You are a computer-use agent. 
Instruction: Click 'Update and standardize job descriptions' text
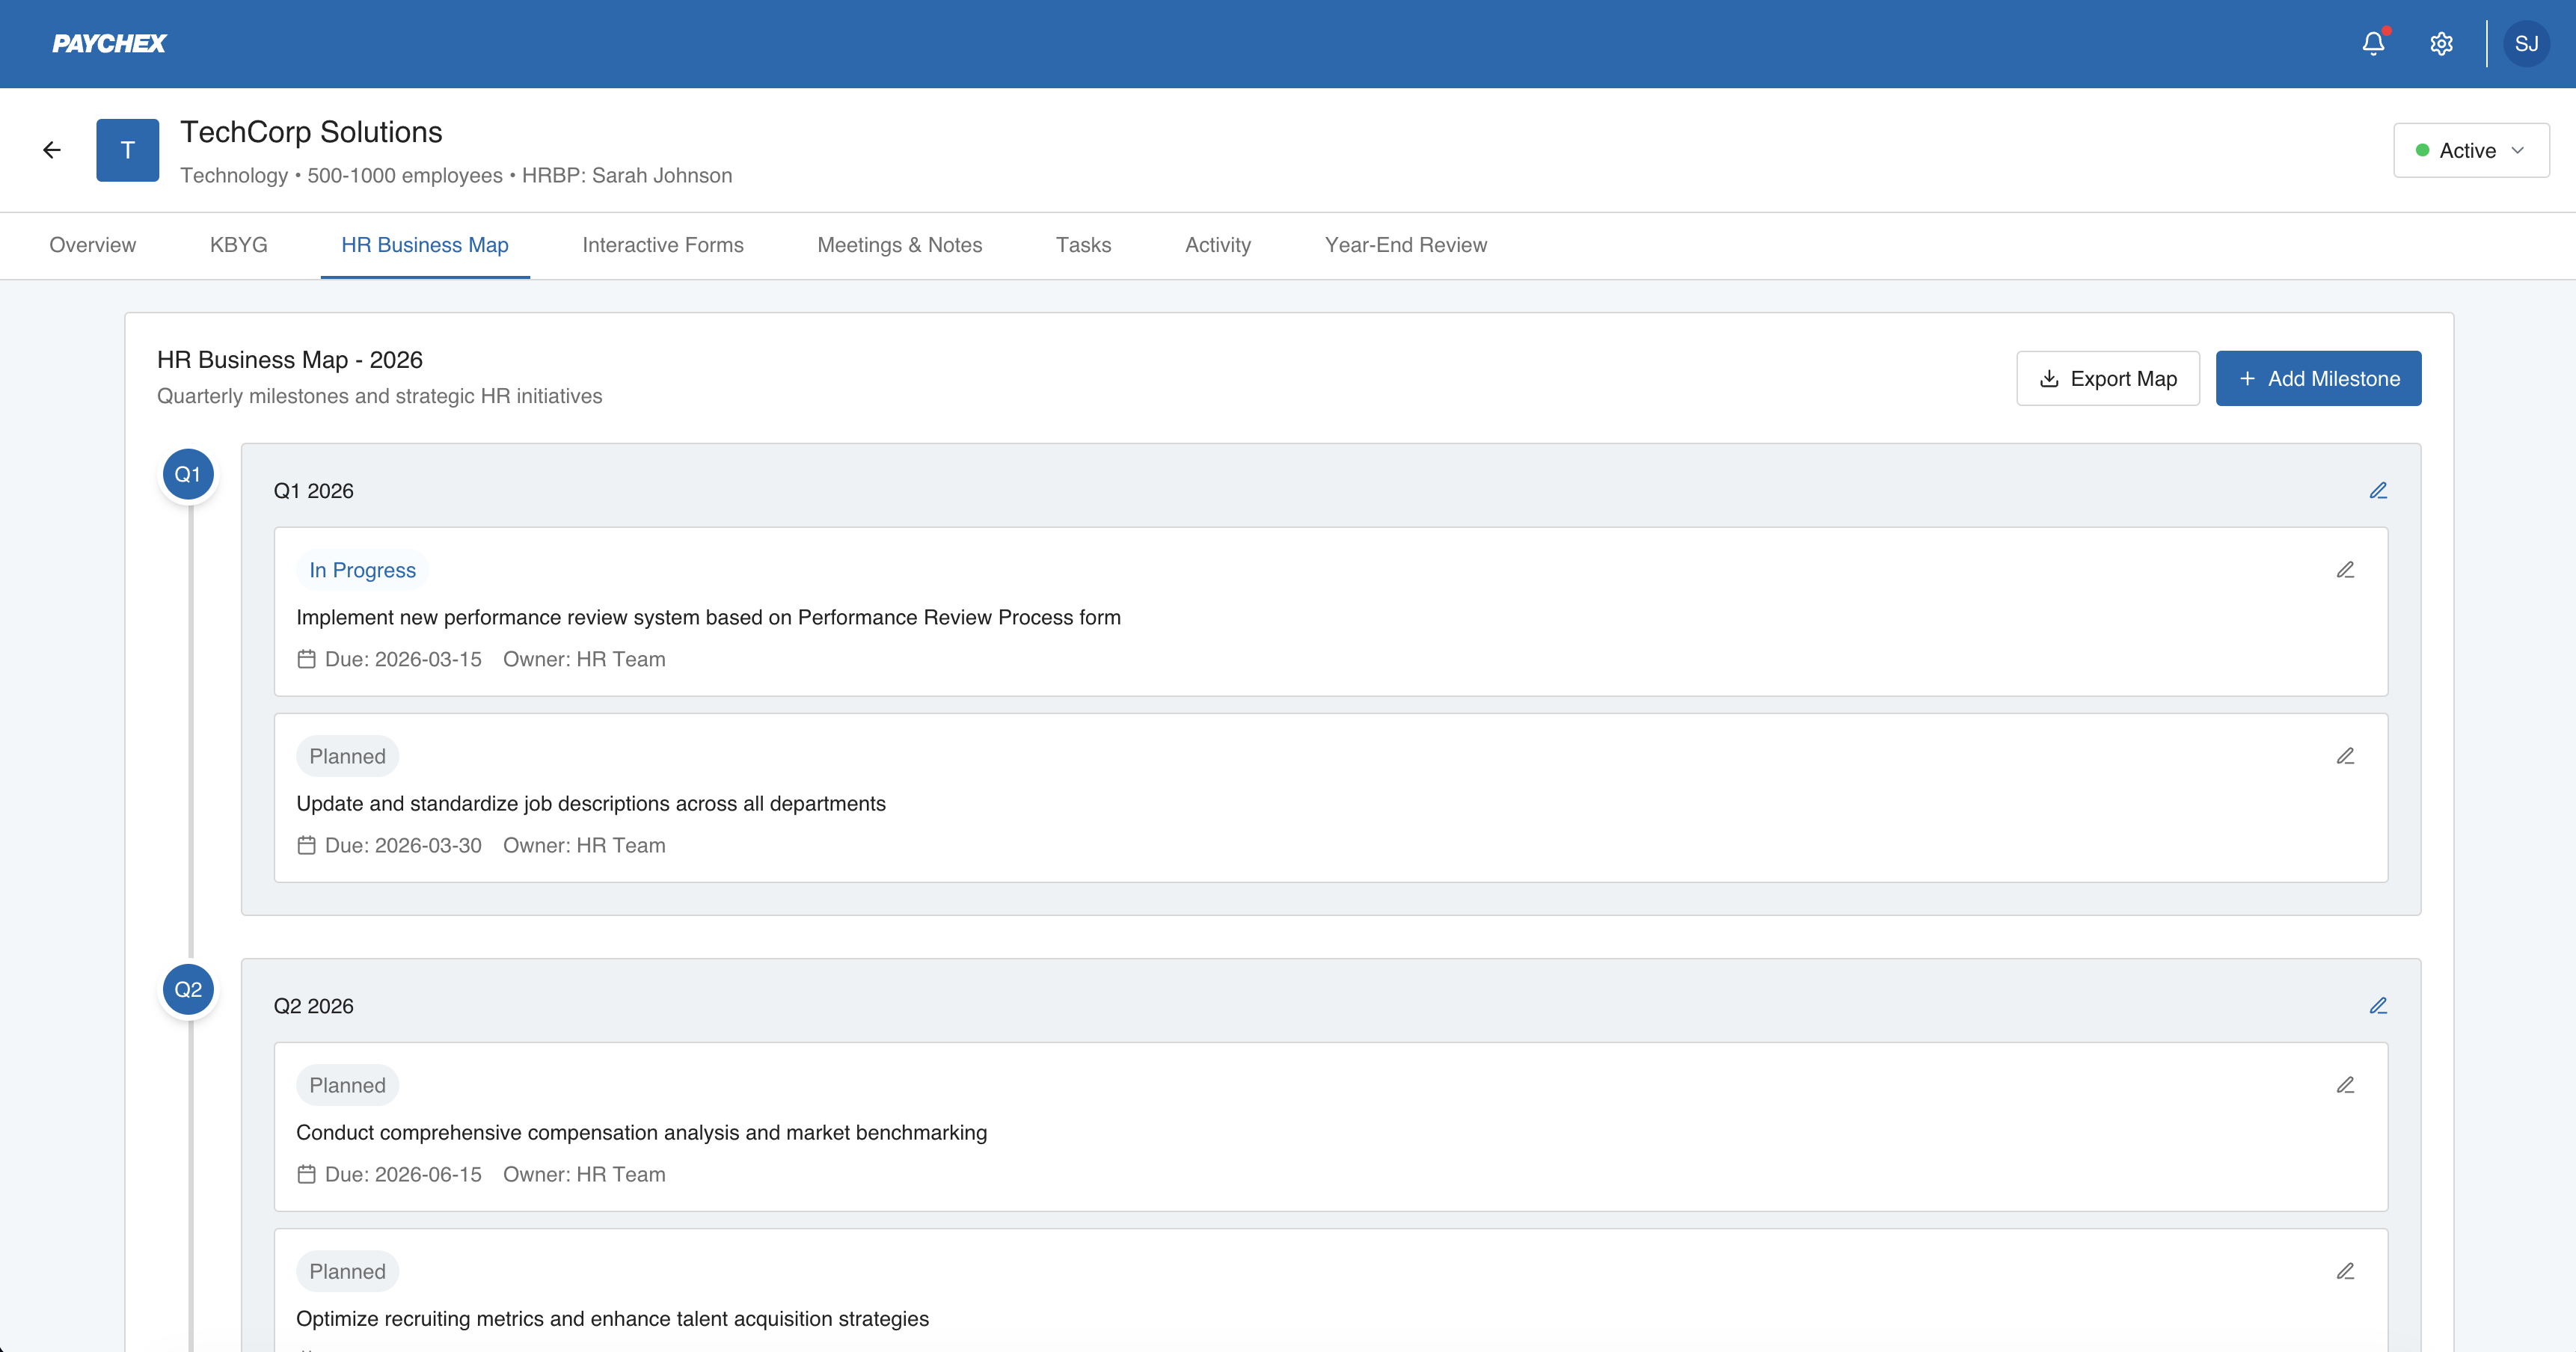coord(591,803)
